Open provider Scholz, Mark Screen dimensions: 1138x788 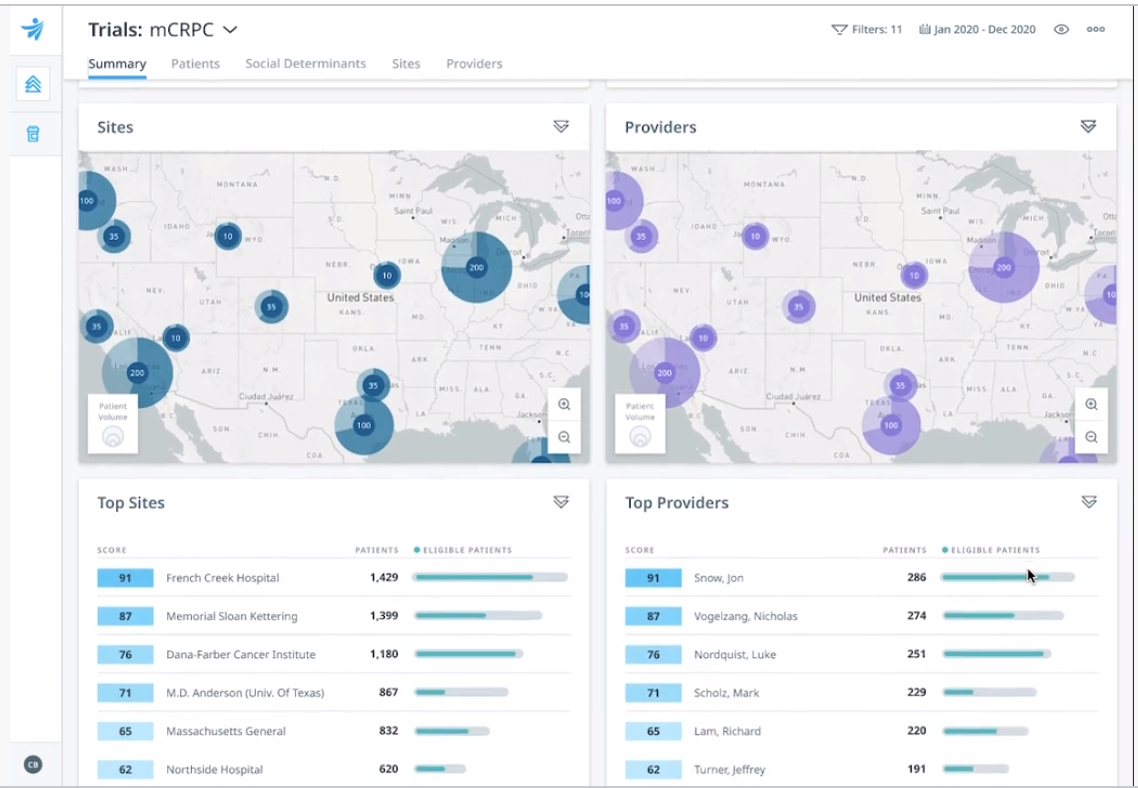tap(726, 693)
